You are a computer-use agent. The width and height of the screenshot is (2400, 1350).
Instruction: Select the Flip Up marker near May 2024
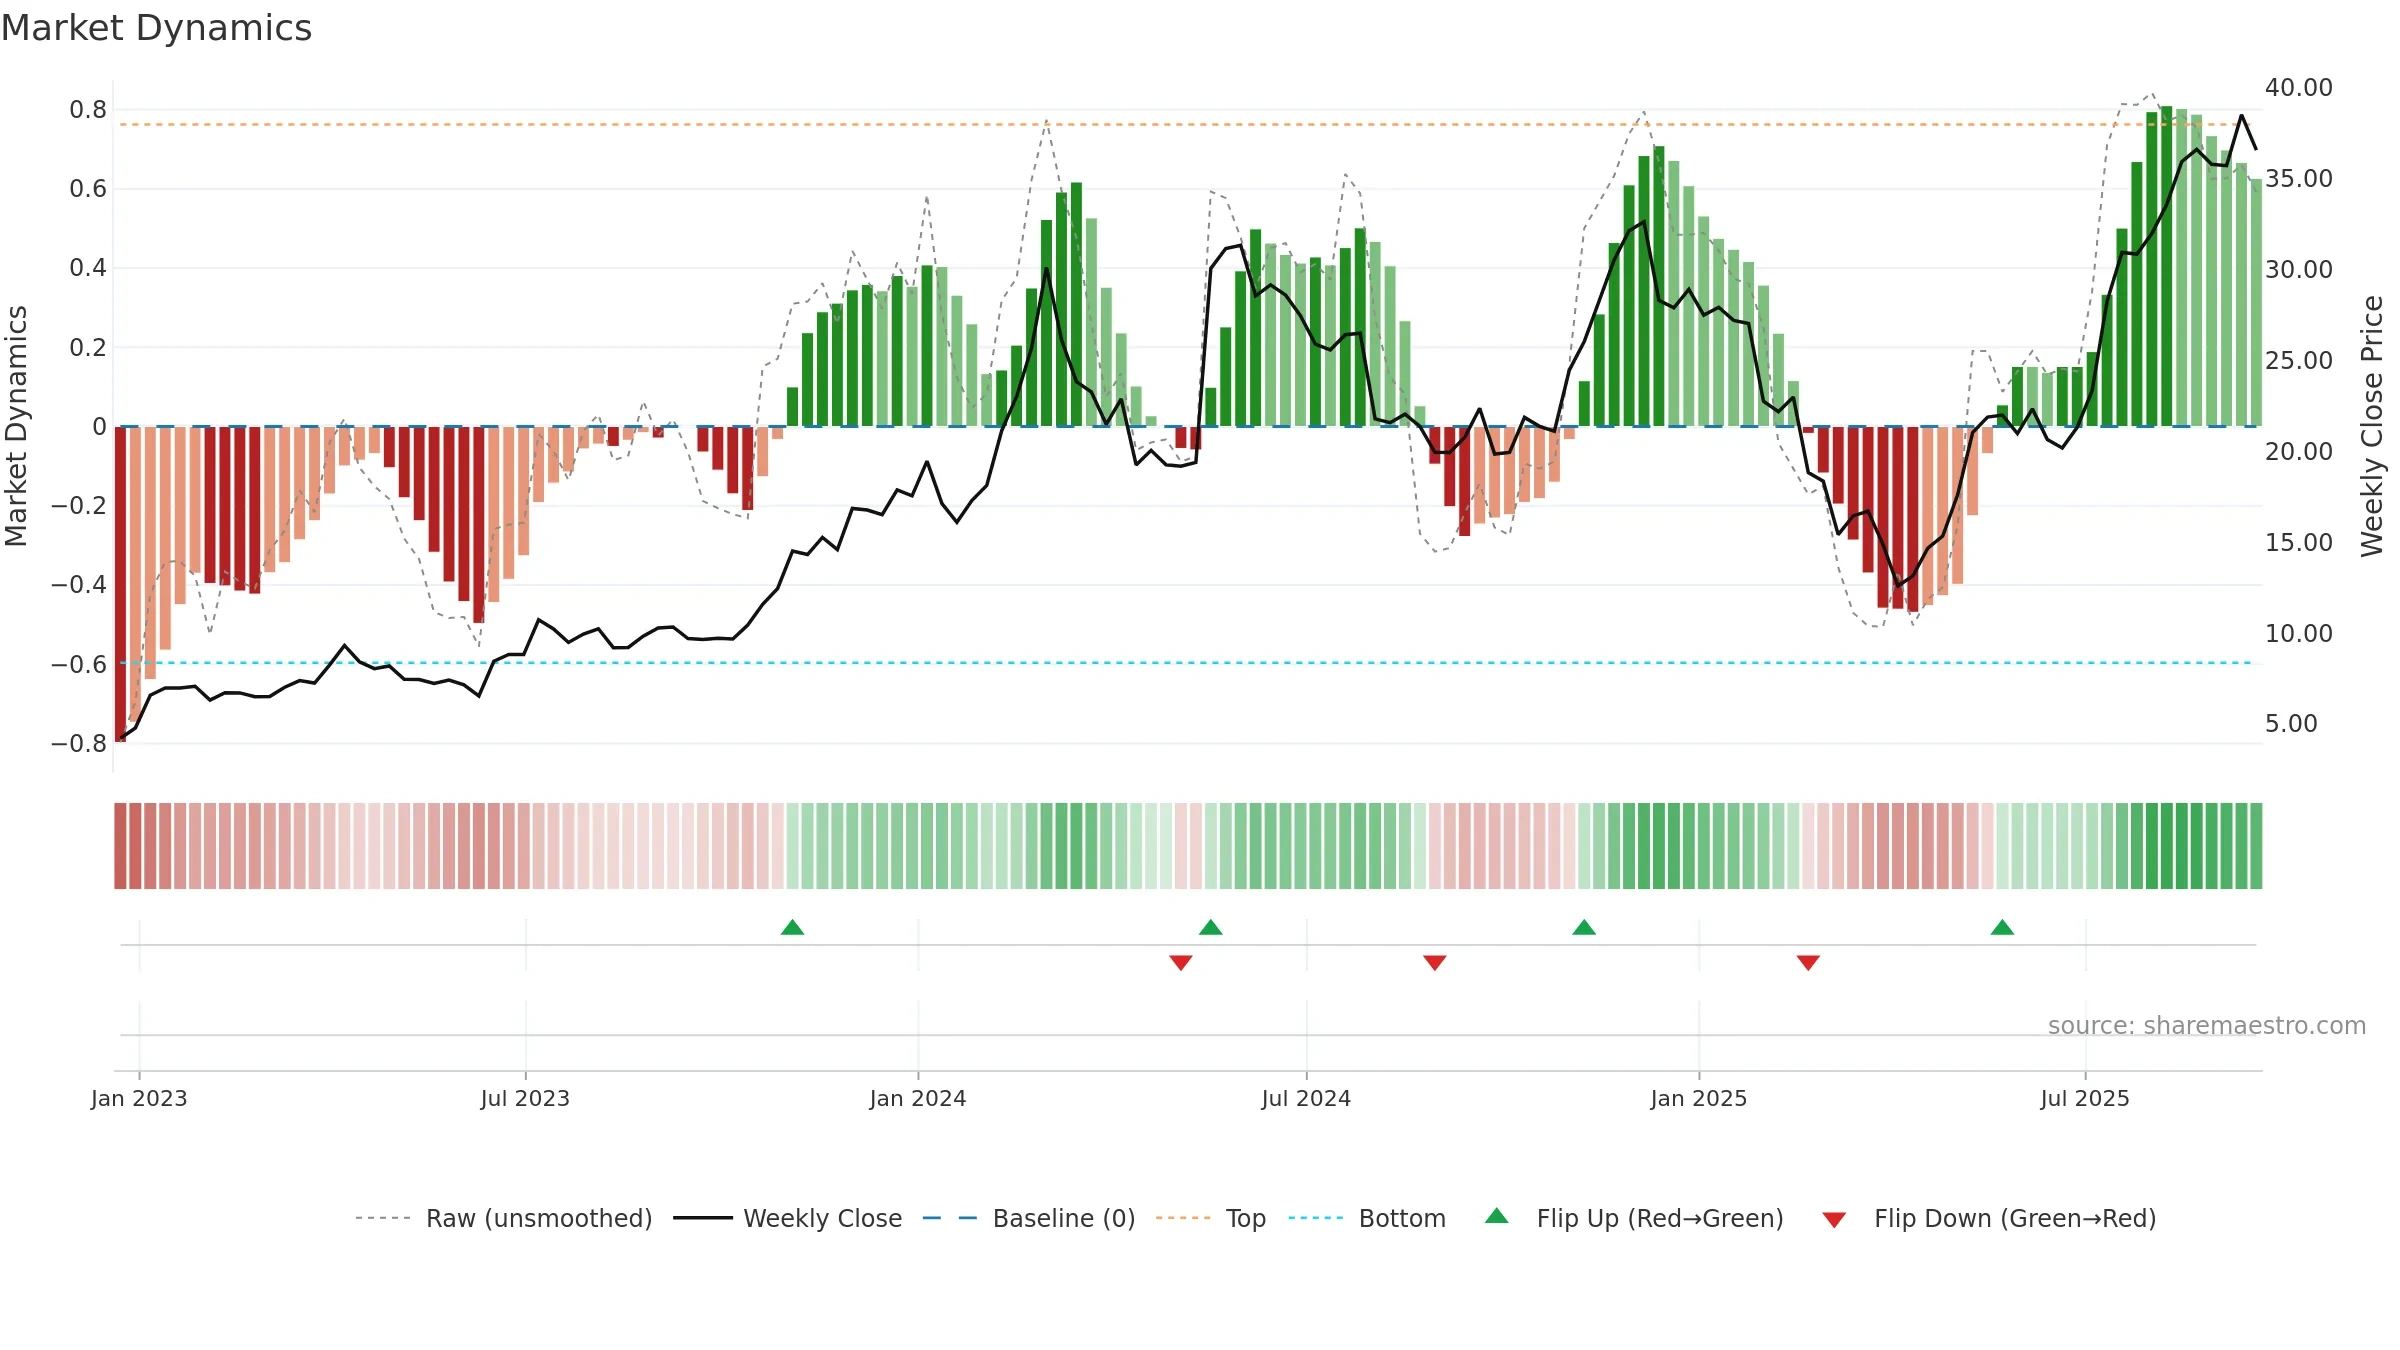click(1211, 927)
